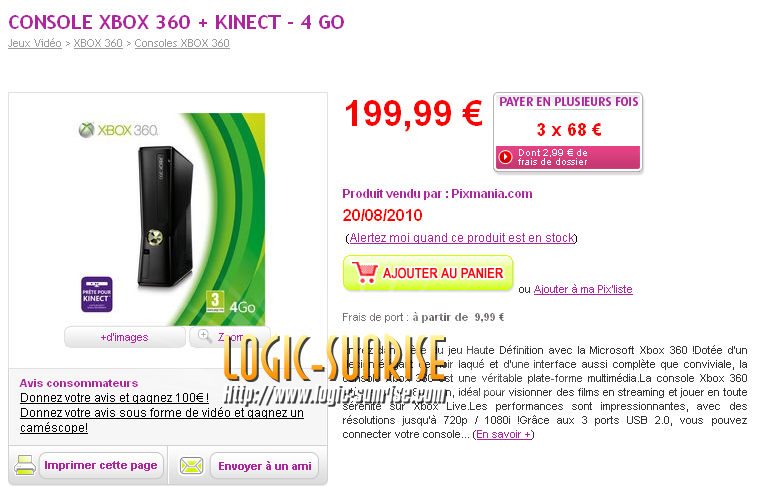758x496 pixels.
Task: Open Donnez votre avis et gagnez 100€ link
Action: pos(115,398)
